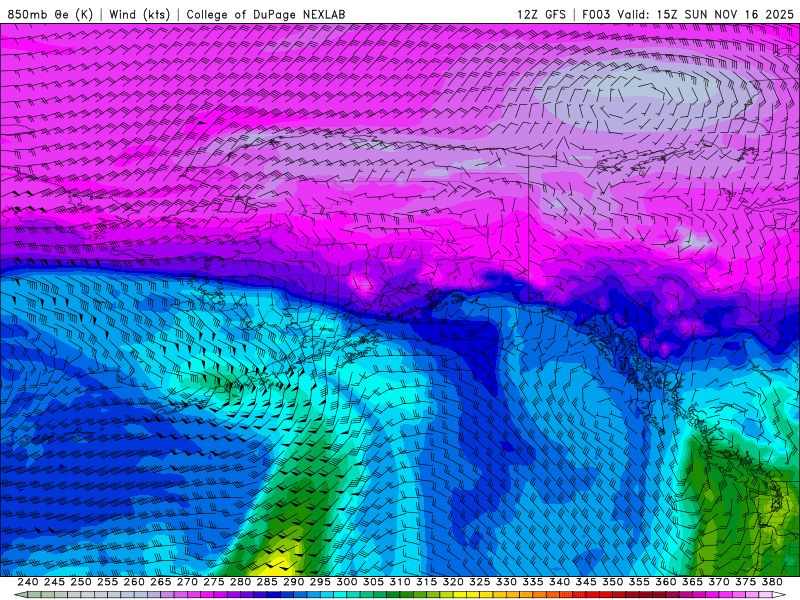Click the 300 scale label

pyautogui.click(x=346, y=582)
